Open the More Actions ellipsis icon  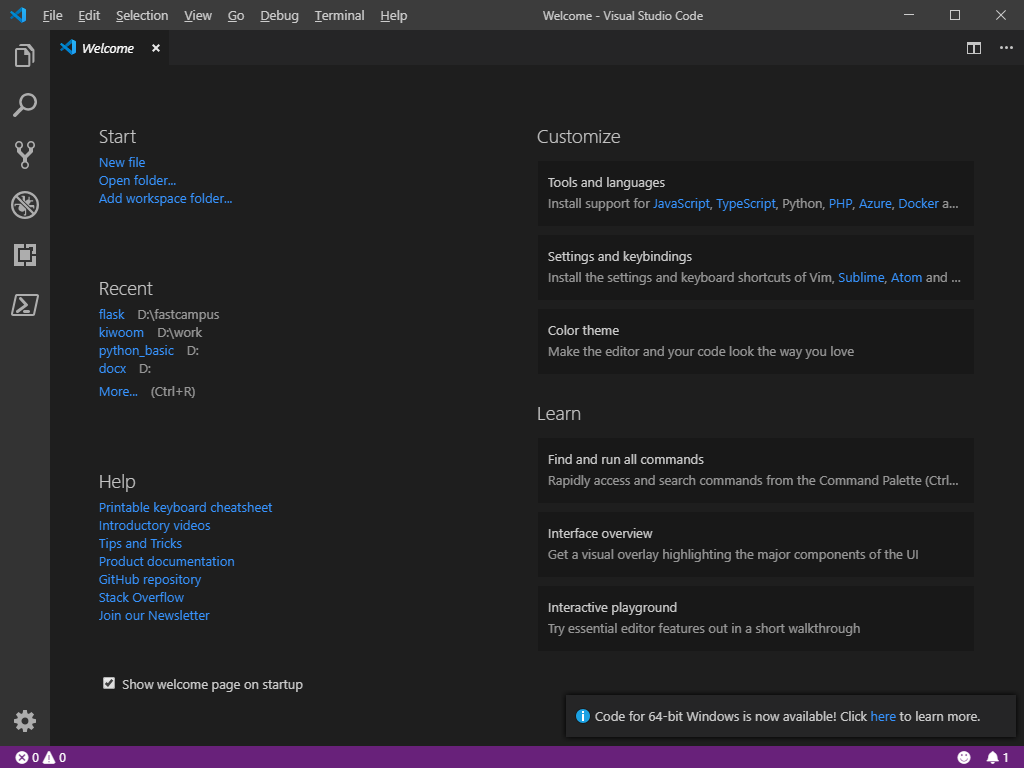(x=1006, y=48)
